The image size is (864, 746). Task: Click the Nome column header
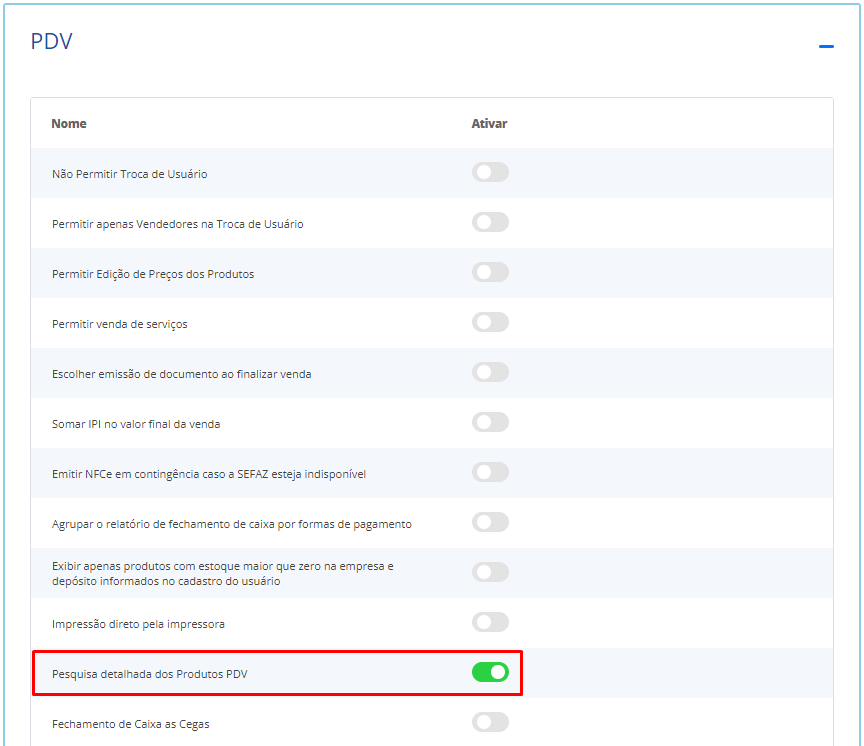pyautogui.click(x=69, y=123)
